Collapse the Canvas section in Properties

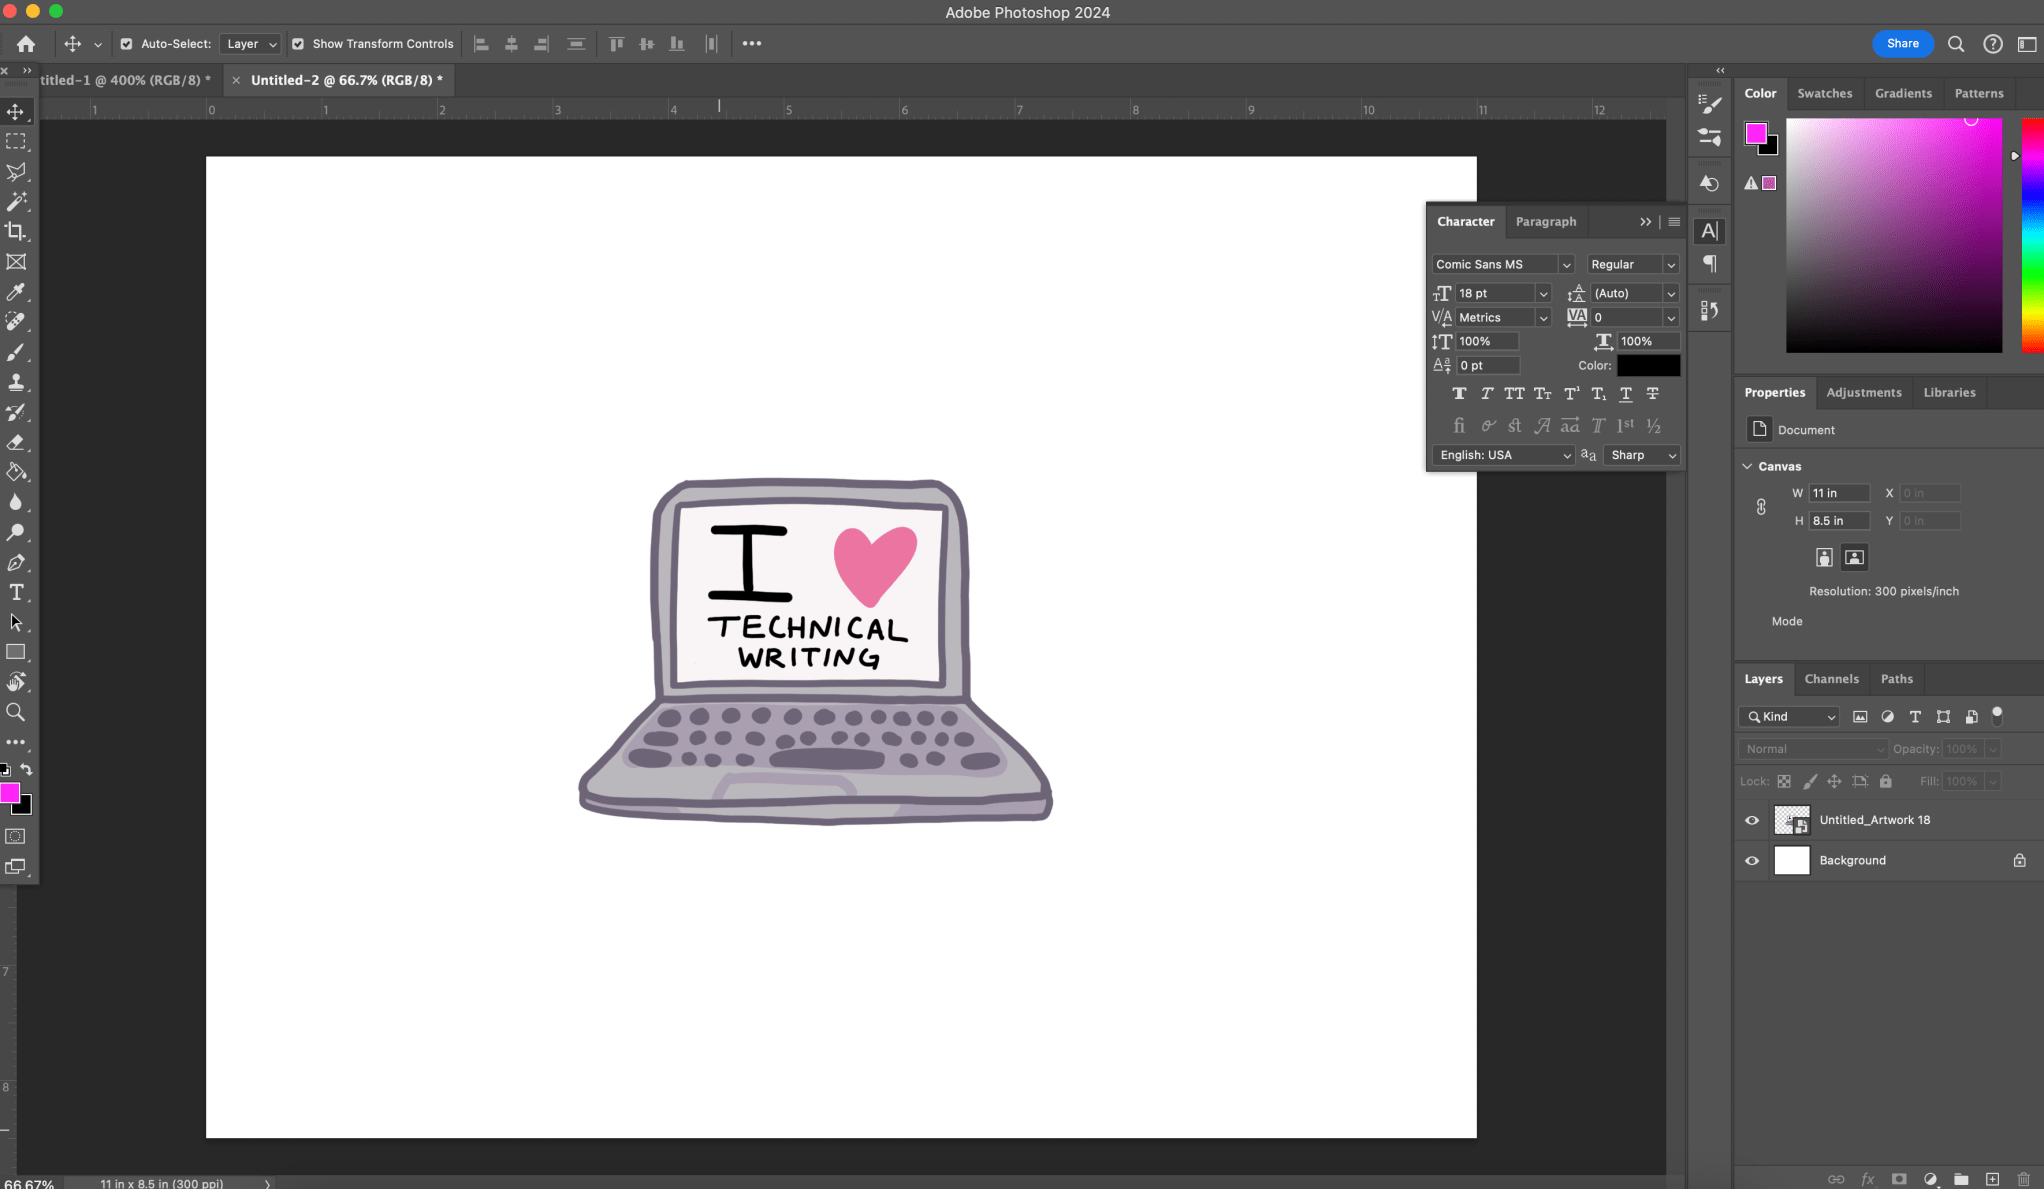click(1747, 466)
